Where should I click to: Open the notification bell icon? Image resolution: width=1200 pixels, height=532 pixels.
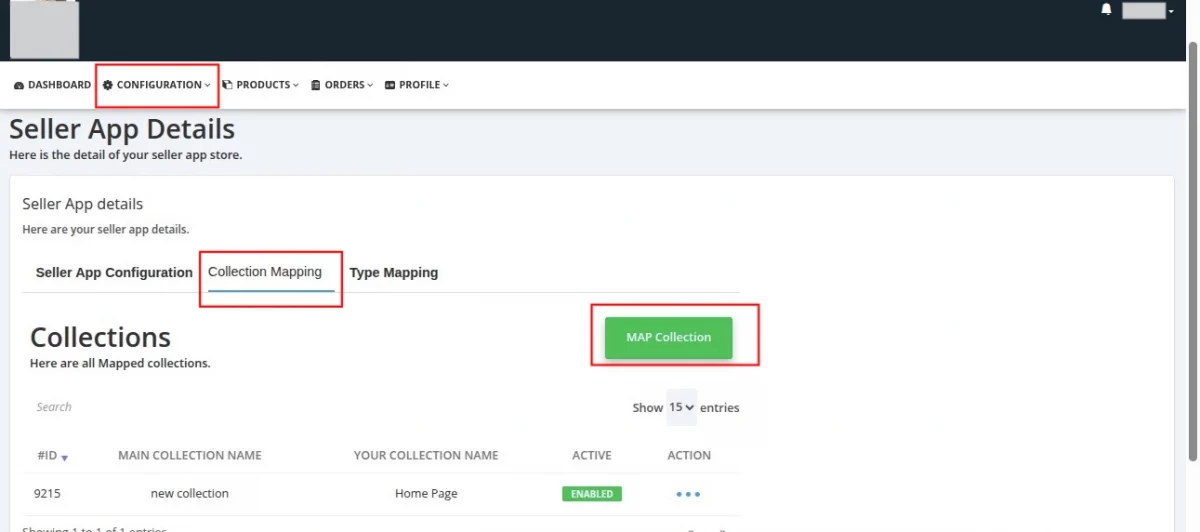1106,10
